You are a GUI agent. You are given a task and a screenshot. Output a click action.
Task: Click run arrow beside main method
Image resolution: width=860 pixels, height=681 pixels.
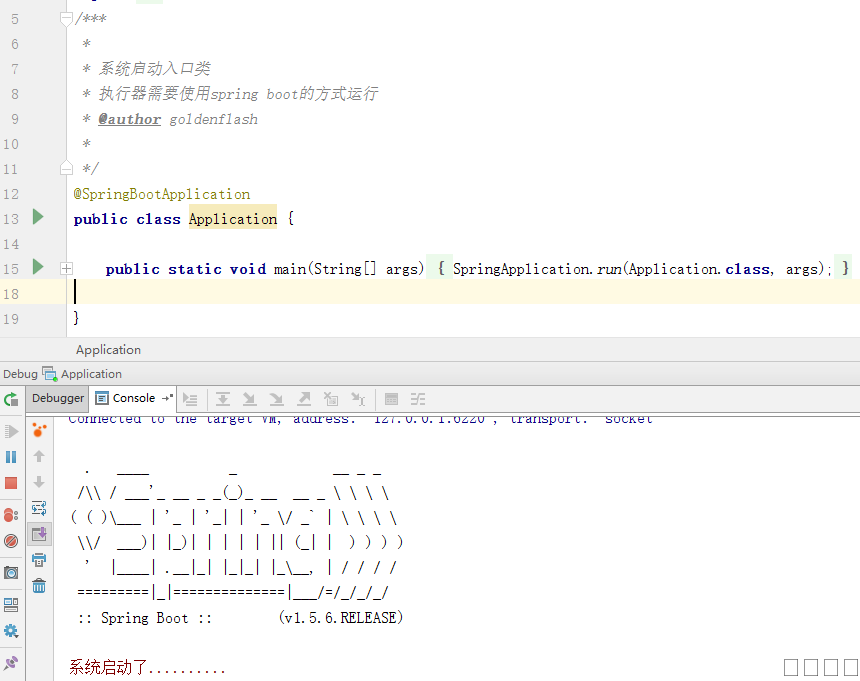pyautogui.click(x=38, y=267)
